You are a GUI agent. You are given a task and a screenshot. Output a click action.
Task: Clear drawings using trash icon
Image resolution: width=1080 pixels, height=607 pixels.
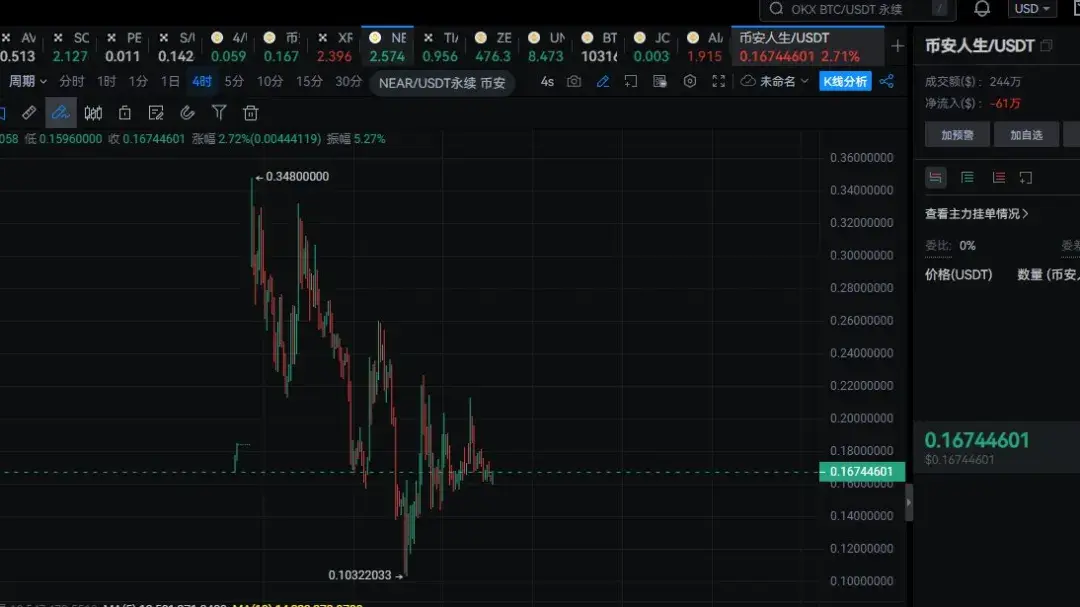click(250, 113)
